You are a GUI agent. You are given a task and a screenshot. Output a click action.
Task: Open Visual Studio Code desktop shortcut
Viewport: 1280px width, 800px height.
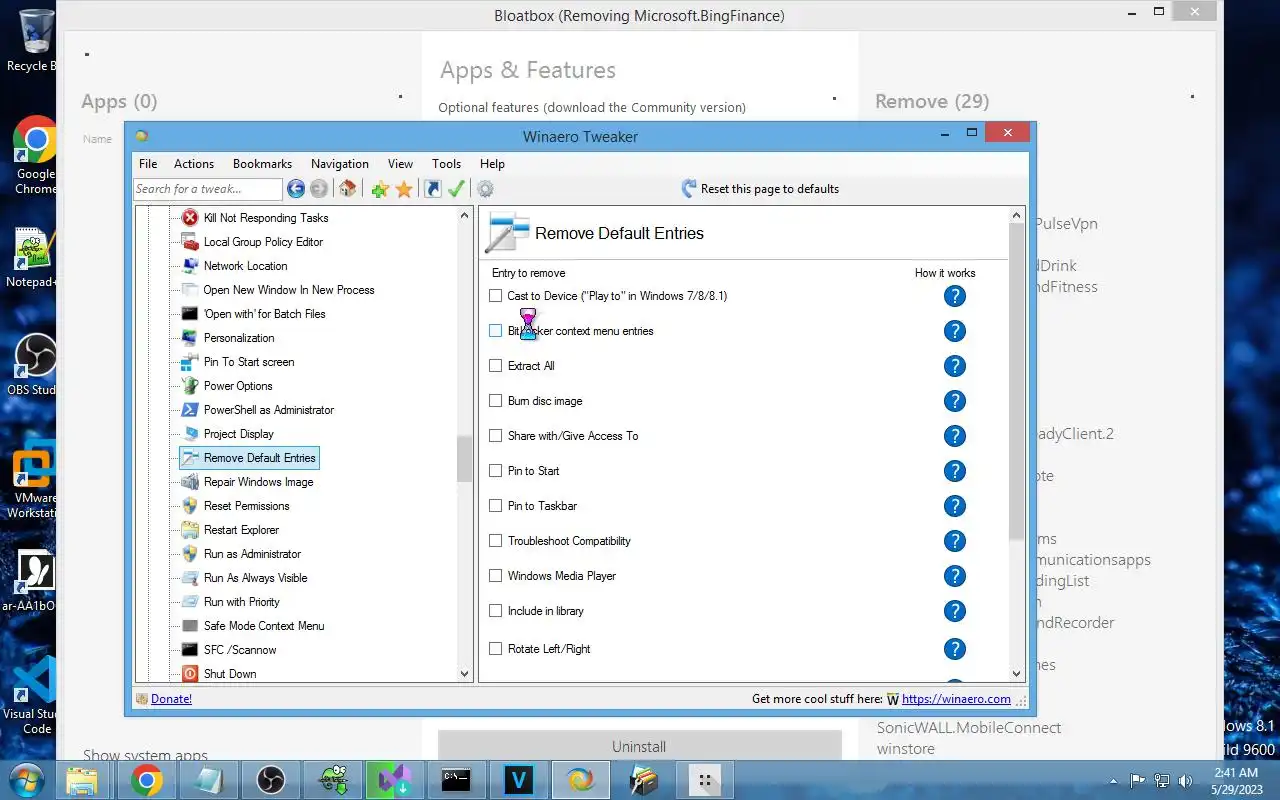pyautogui.click(x=35, y=695)
